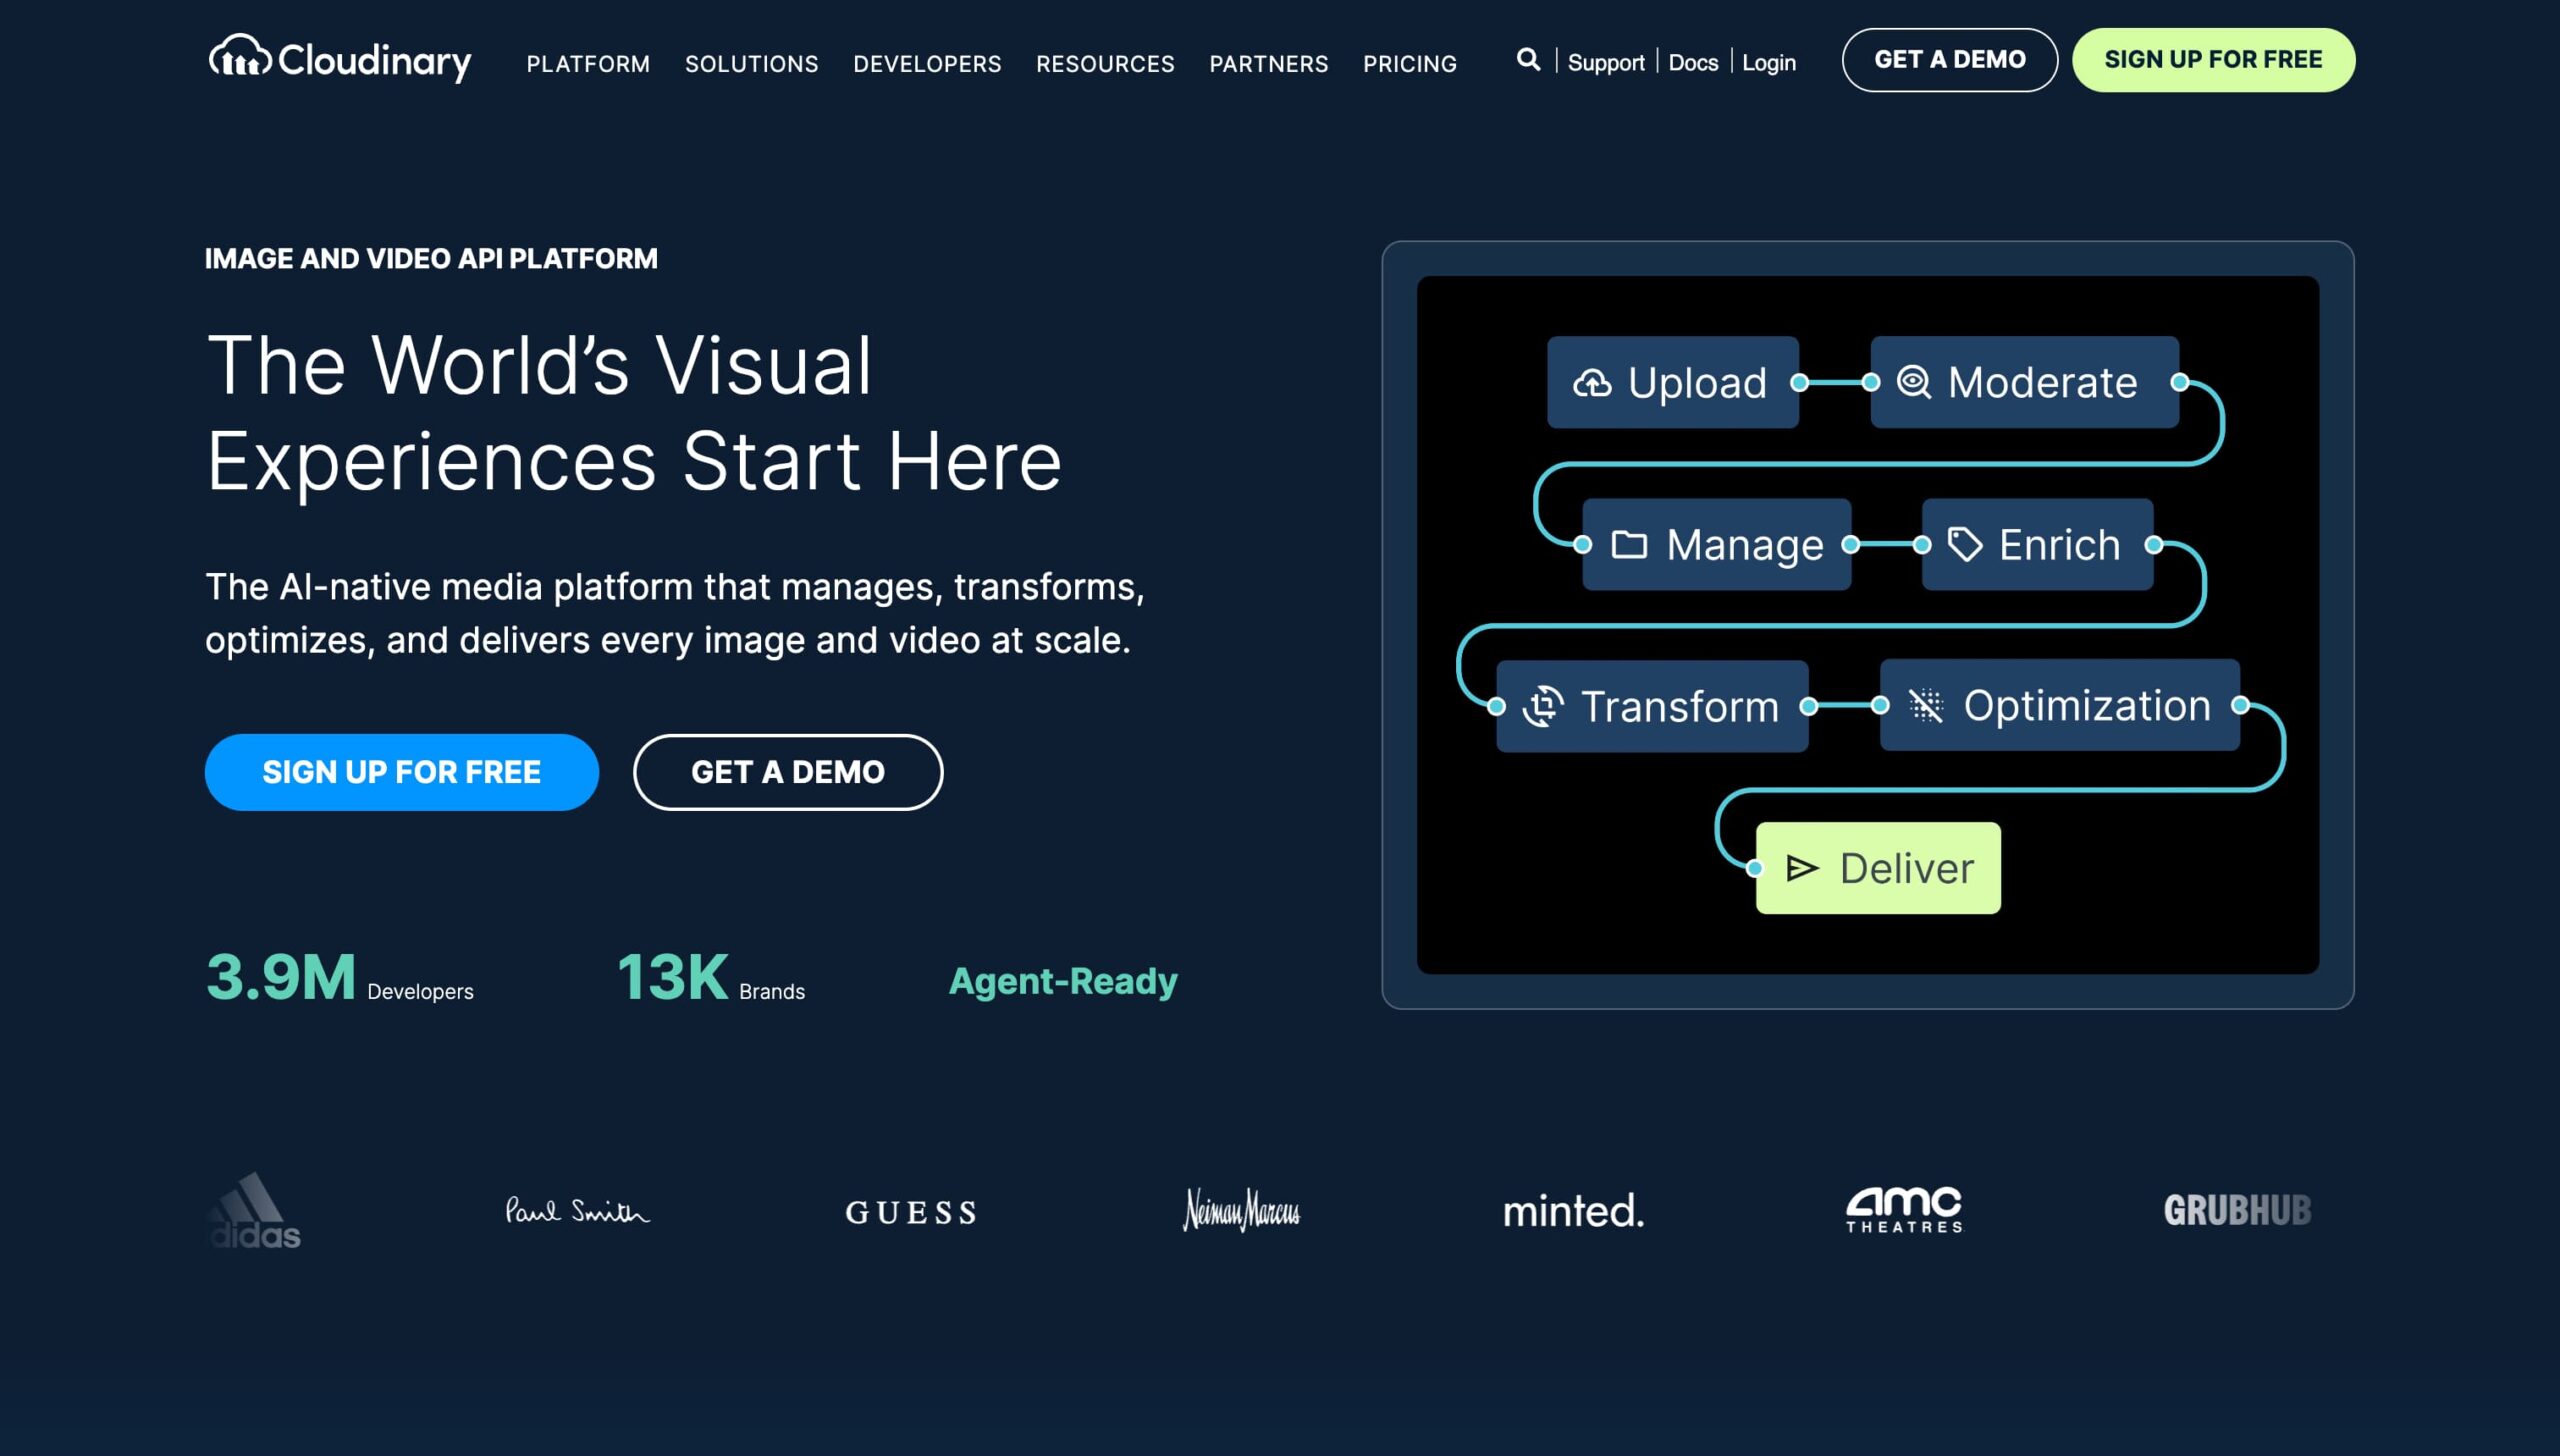Click the Neiman Marcus logo
This screenshot has height=1456, width=2560.
1242,1210
